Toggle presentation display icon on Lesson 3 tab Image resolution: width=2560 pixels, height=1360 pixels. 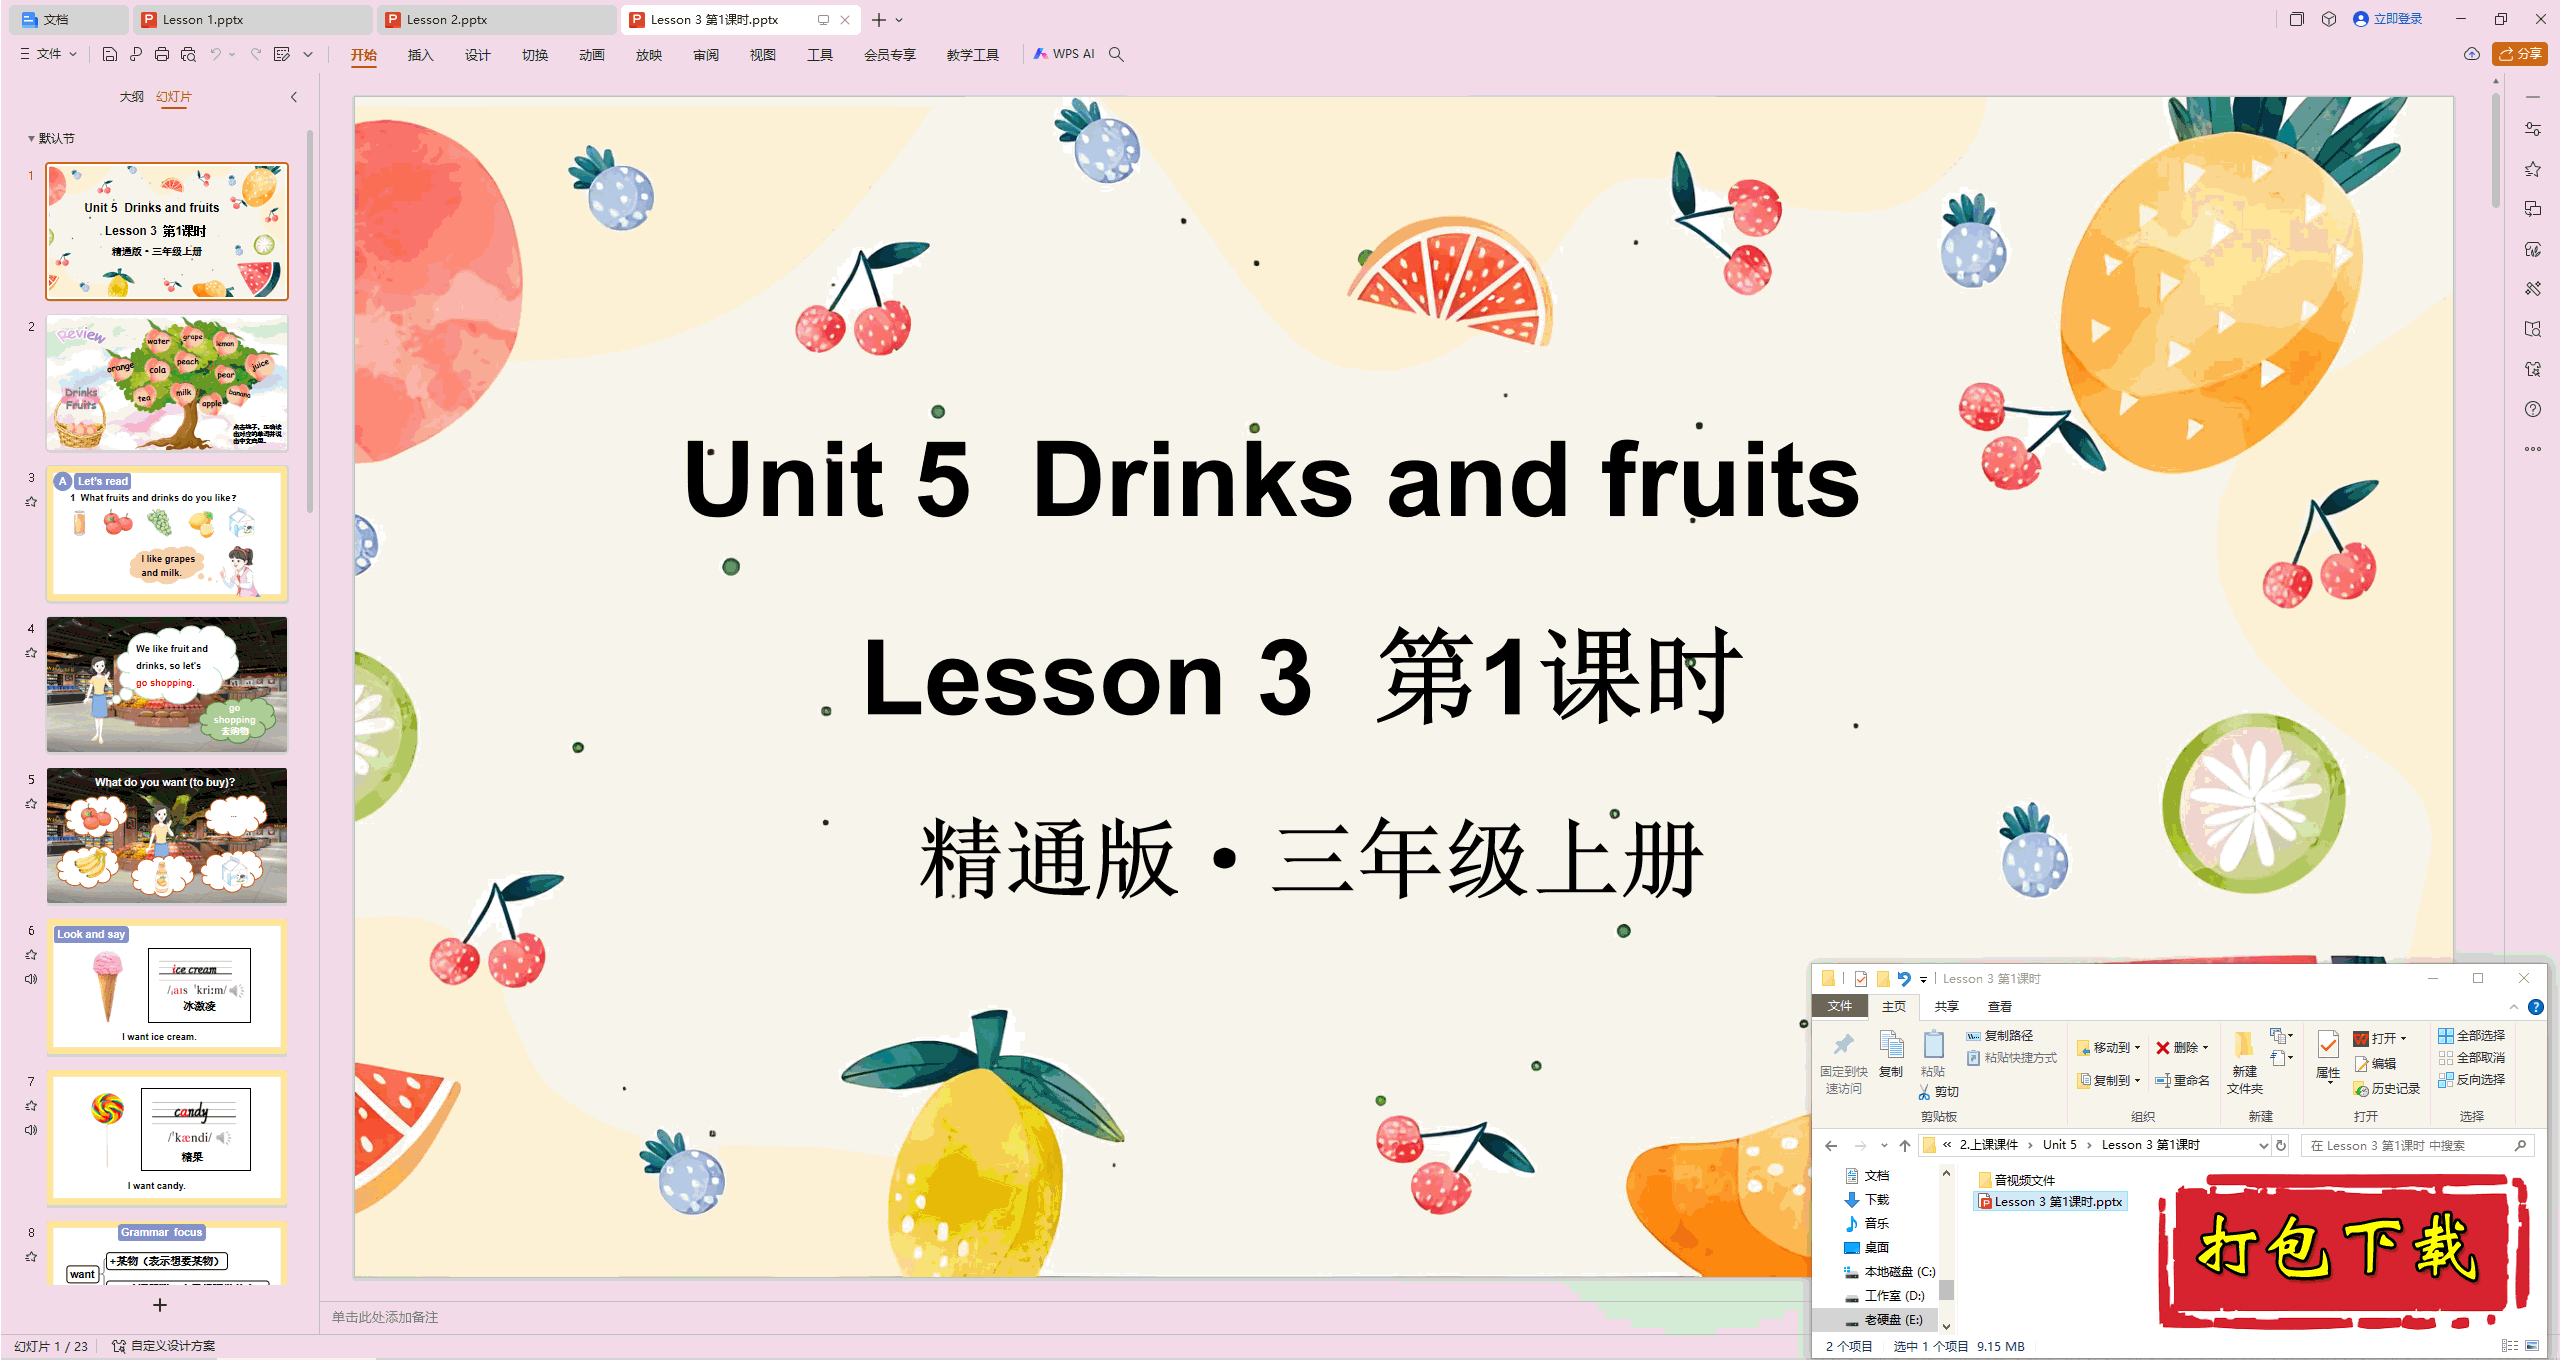823,19
